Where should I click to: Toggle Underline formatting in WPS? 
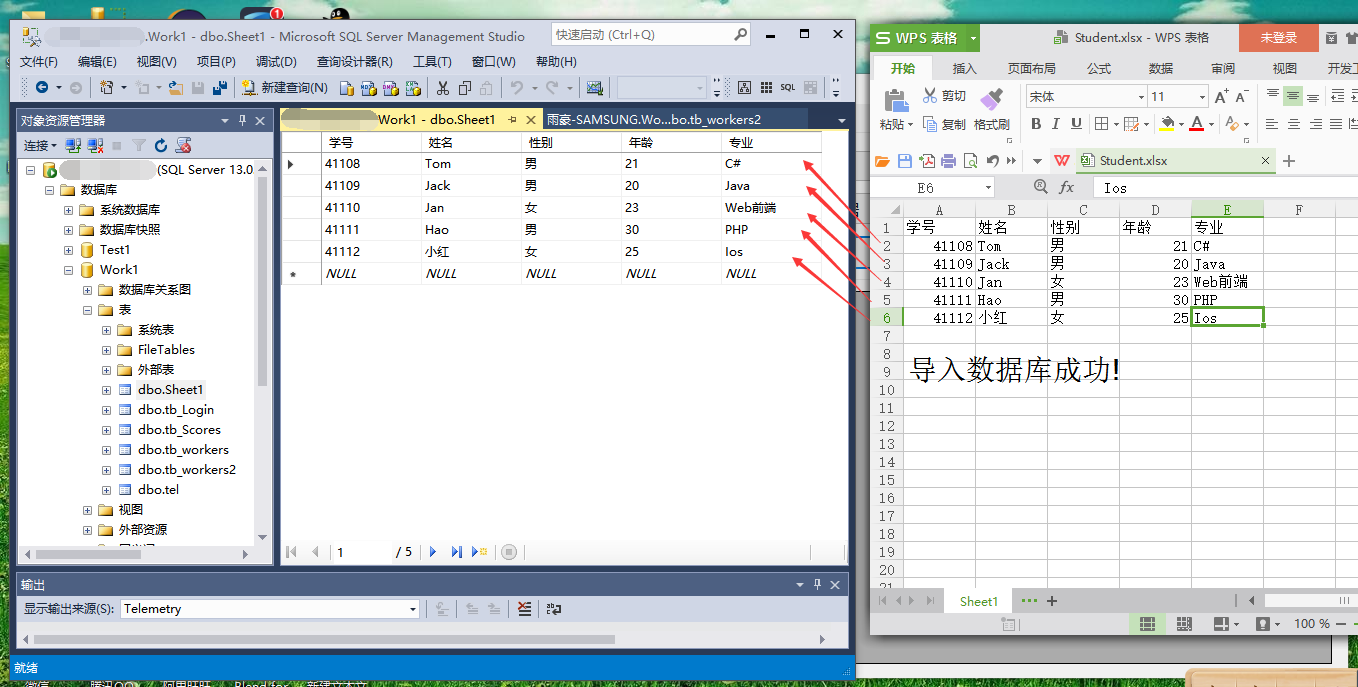click(x=1076, y=124)
